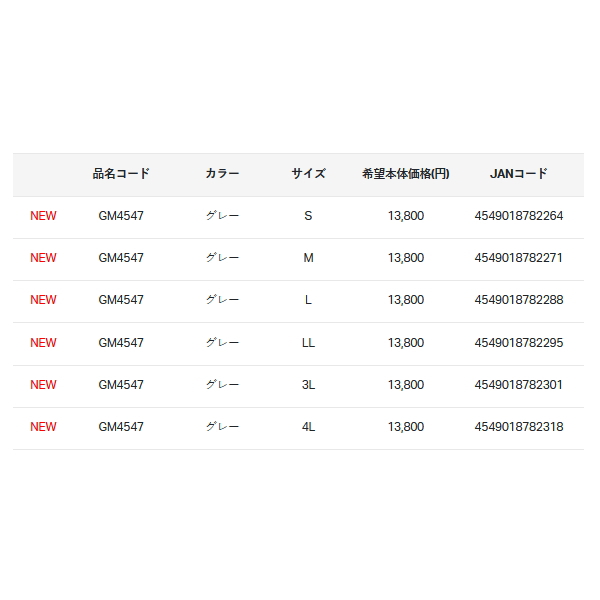Click the 品名コード column header
600x600 pixels.
[121, 174]
